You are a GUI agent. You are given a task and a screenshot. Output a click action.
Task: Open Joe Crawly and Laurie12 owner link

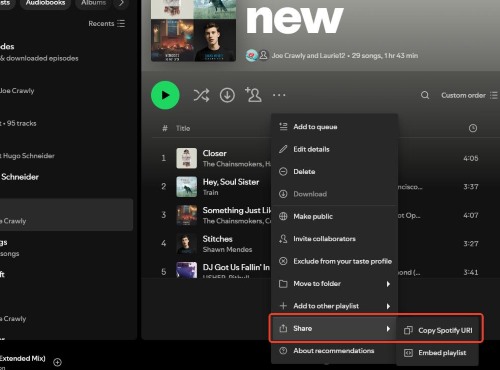coord(308,56)
